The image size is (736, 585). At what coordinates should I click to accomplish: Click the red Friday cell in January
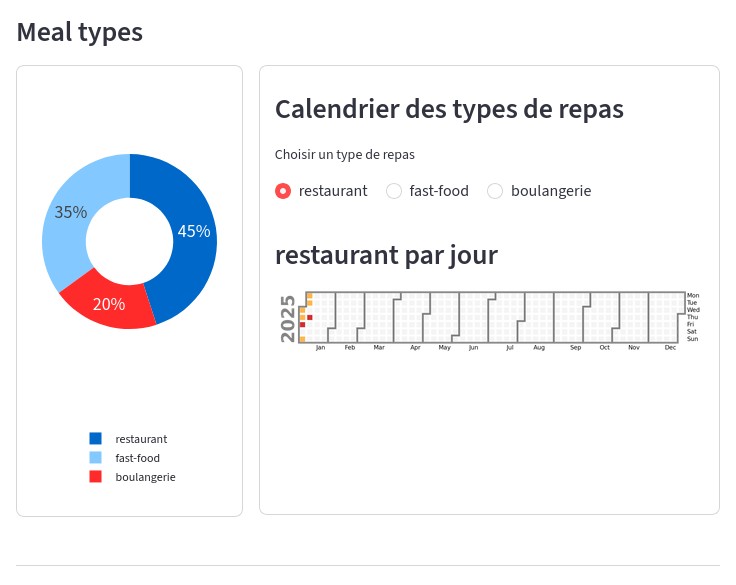302,324
